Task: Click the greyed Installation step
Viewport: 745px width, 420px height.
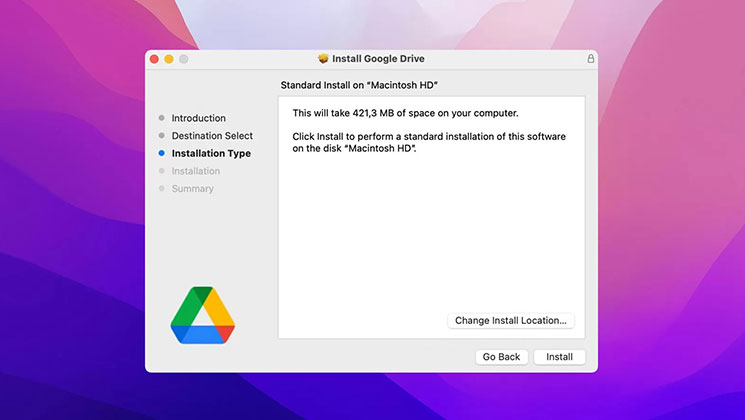Action: click(196, 171)
